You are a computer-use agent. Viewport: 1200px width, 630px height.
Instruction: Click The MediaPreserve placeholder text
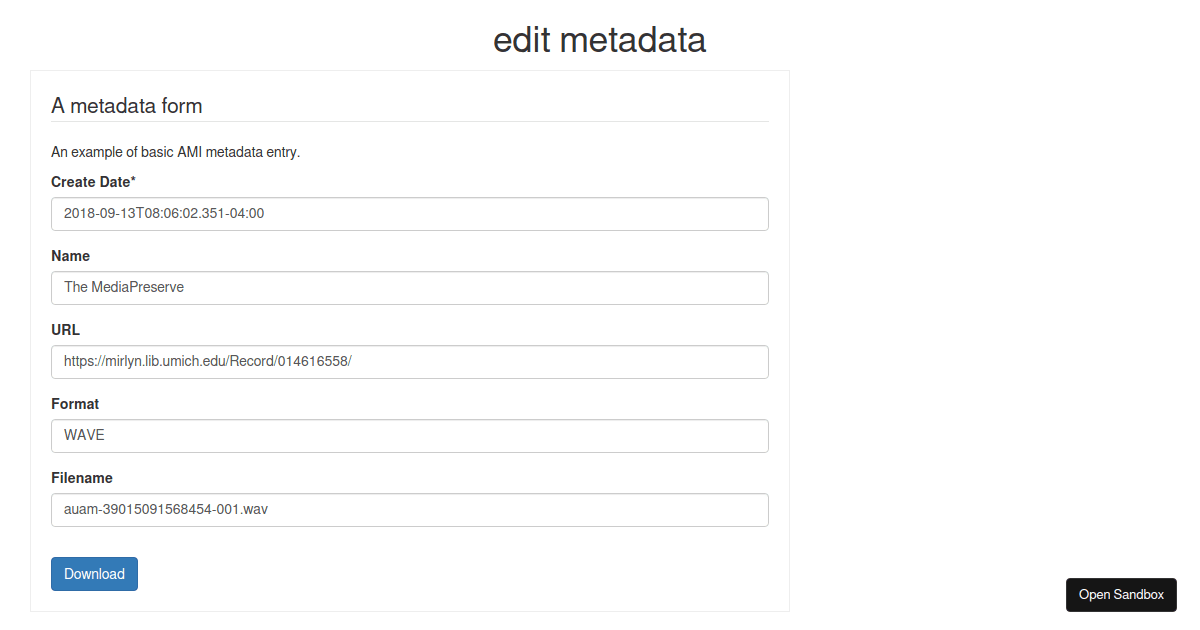(123, 287)
